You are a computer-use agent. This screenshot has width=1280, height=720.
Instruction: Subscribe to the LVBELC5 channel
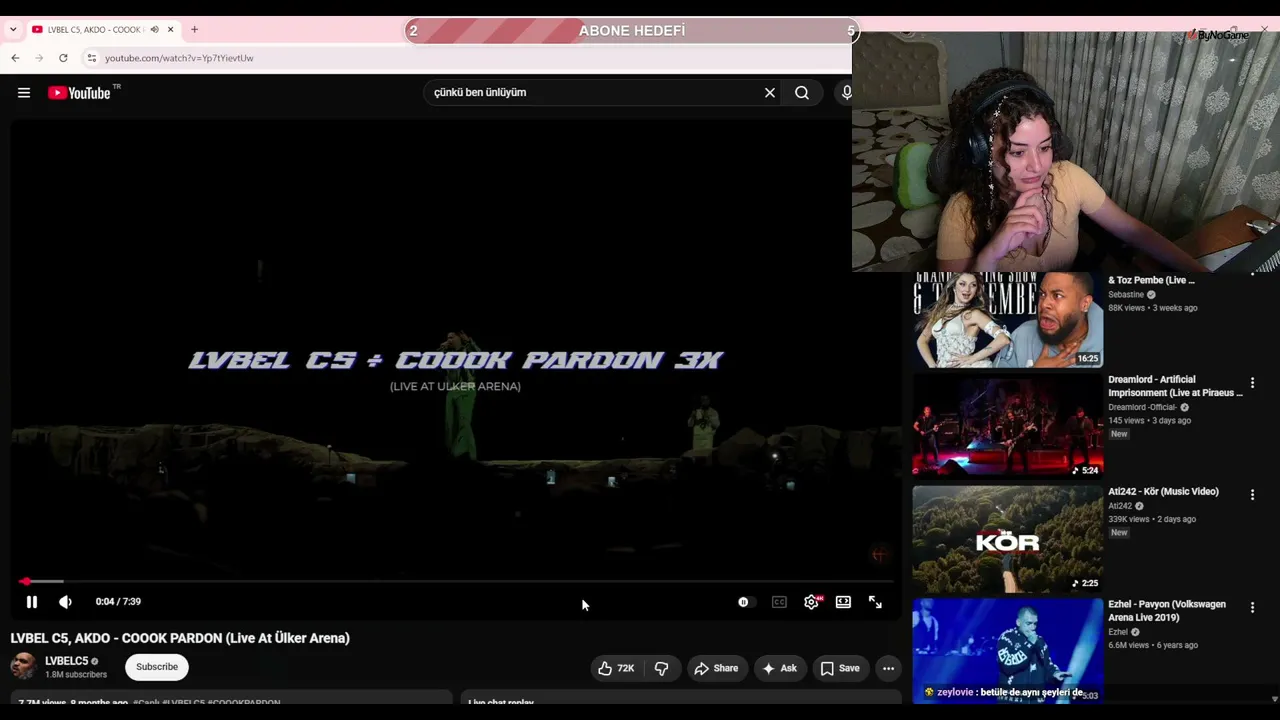coord(157,667)
